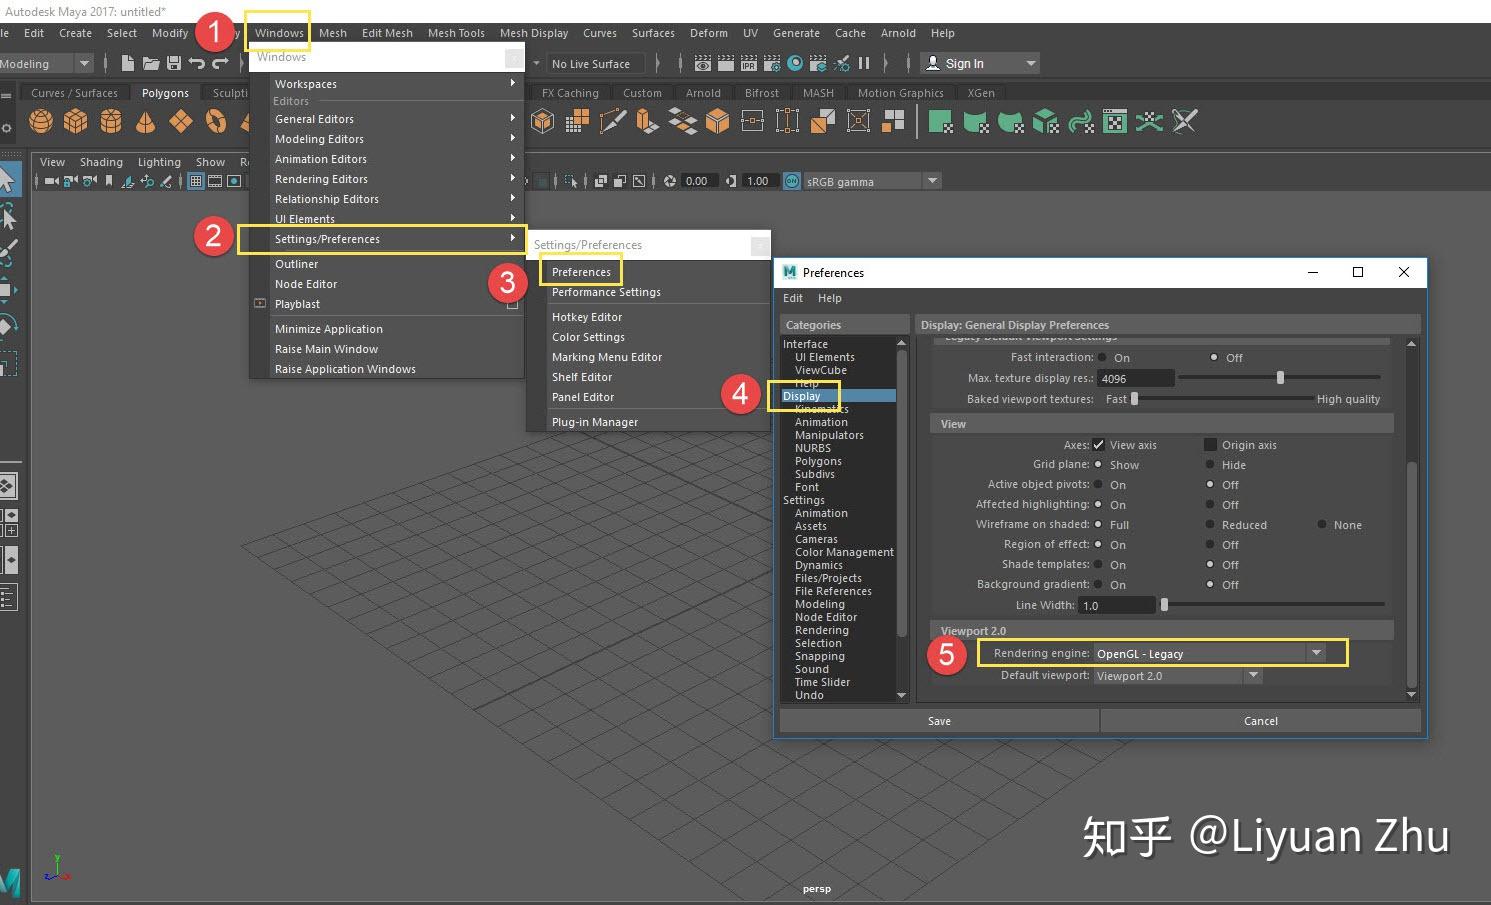
Task: Open Plug-in Manager menu entry
Action: 595,422
